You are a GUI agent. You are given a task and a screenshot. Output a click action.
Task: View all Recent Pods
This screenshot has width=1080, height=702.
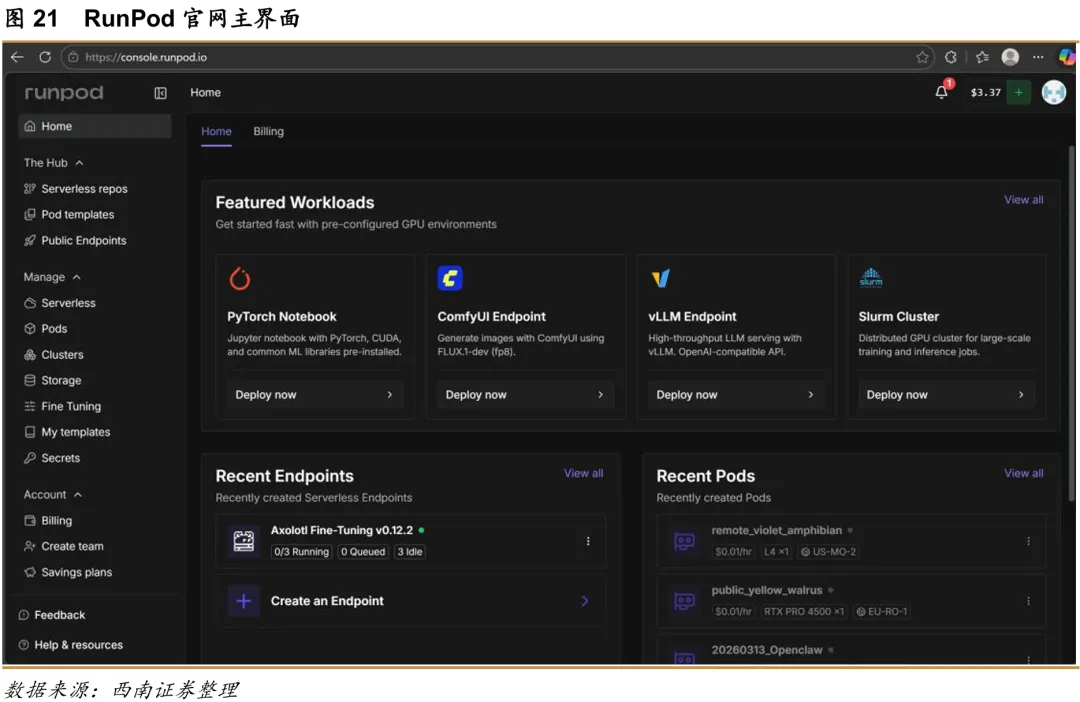(1024, 473)
